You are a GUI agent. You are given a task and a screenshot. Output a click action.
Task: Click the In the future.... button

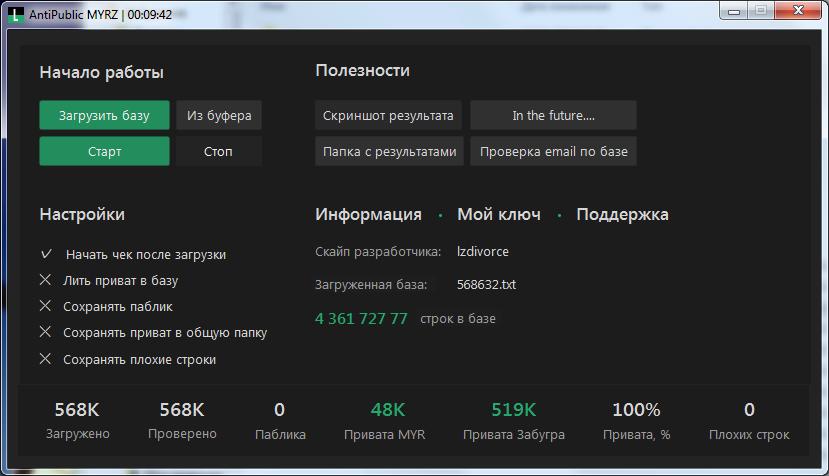[553, 115]
